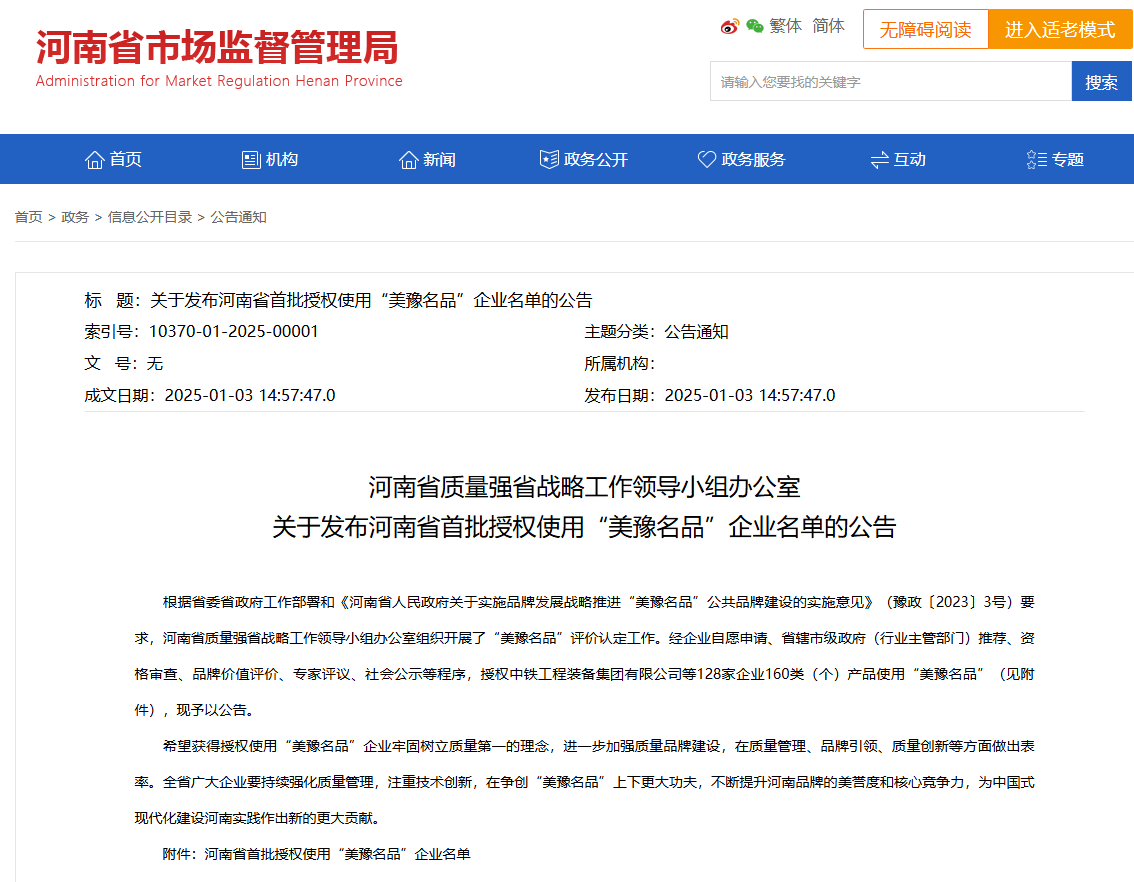The height and width of the screenshot is (882, 1134).
Task: Switch display to 简体 characters
Action: 827,27
